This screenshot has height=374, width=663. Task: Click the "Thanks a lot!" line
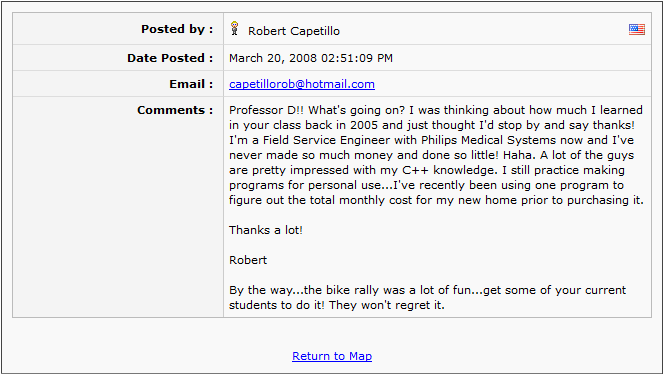tap(266, 230)
